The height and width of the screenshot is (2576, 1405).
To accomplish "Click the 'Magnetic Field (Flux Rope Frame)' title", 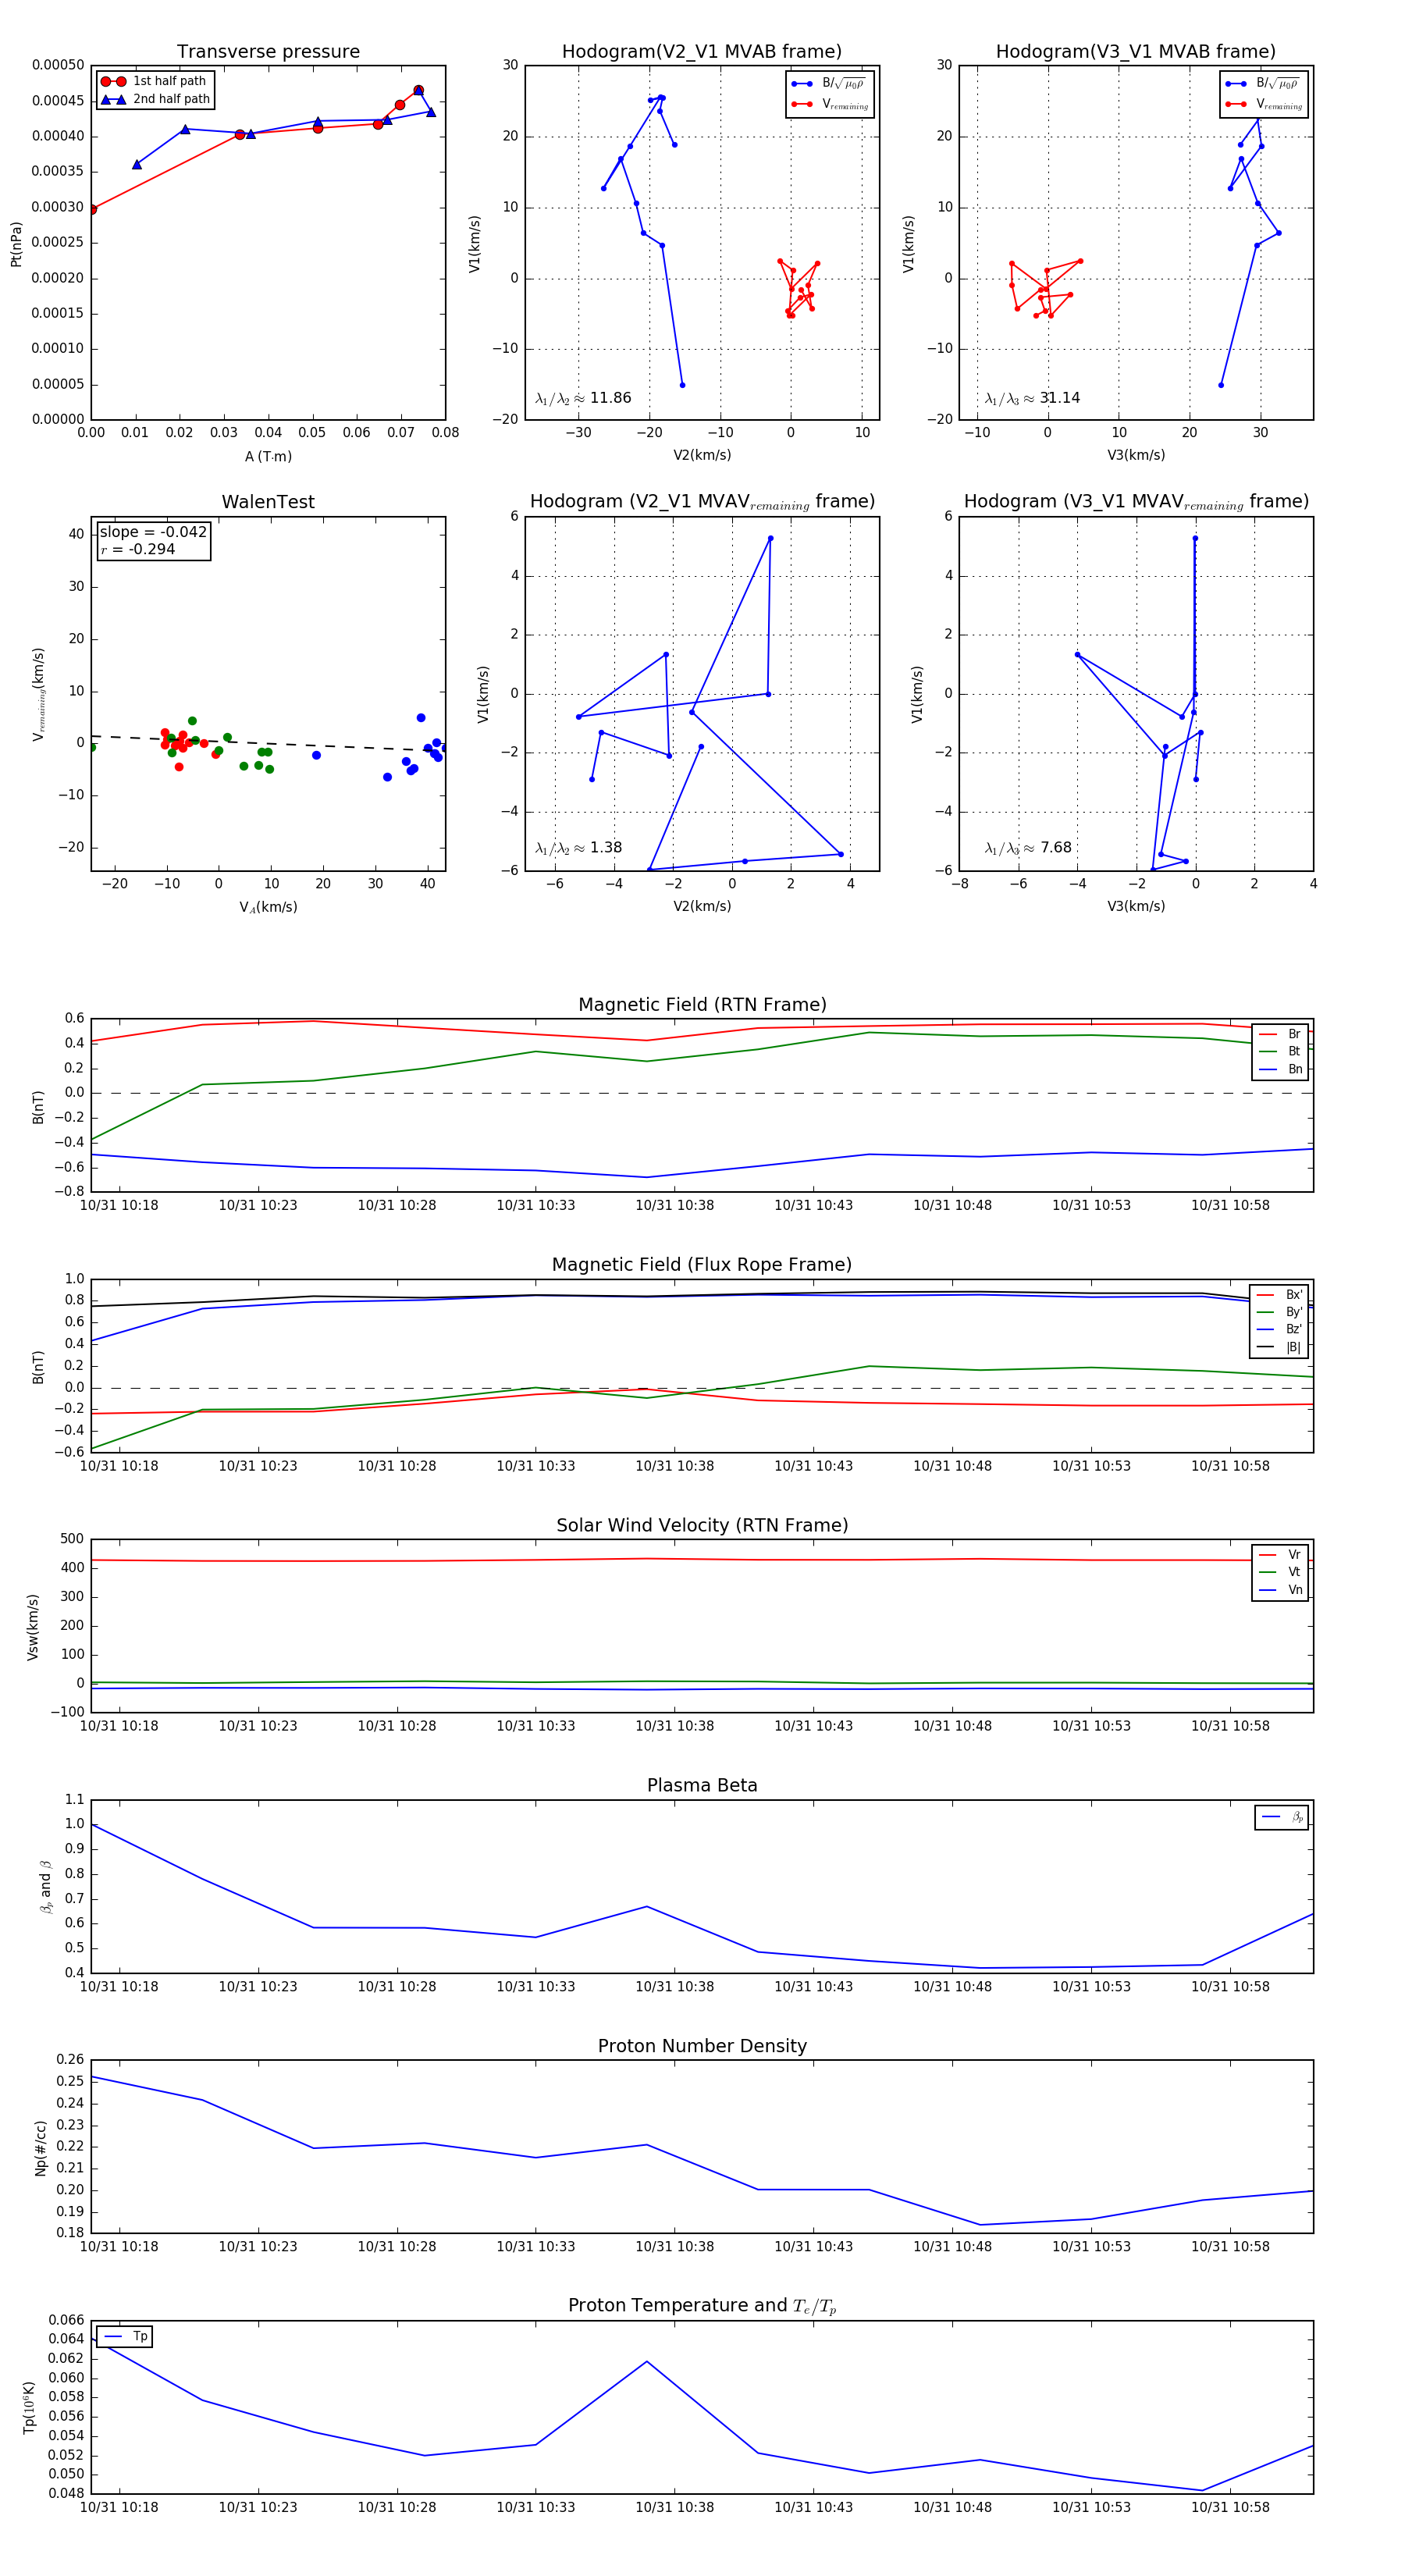I will (702, 1265).
